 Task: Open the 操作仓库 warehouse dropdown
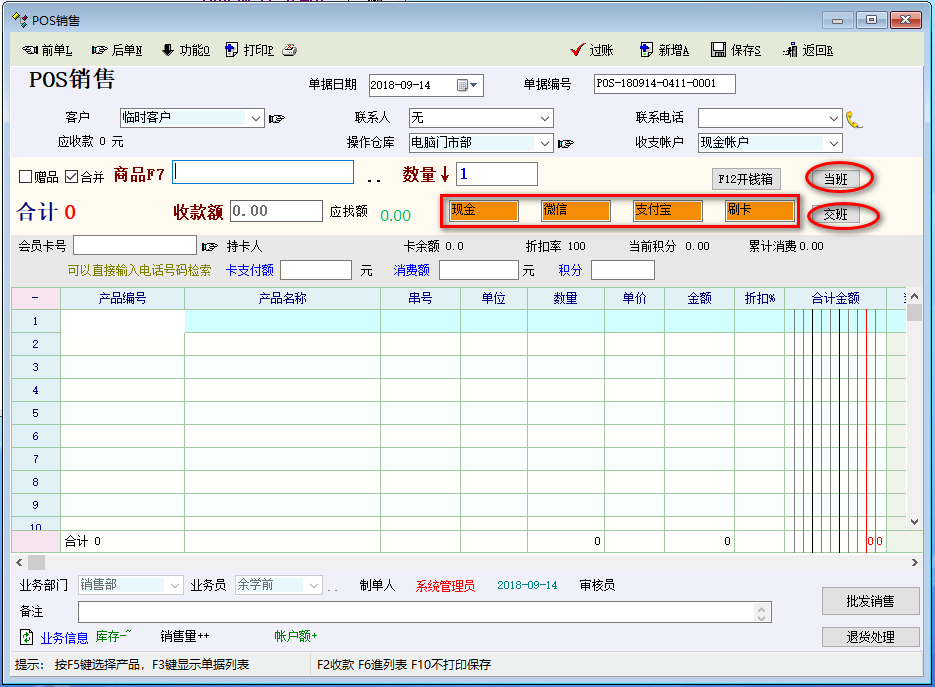pyautogui.click(x=544, y=143)
